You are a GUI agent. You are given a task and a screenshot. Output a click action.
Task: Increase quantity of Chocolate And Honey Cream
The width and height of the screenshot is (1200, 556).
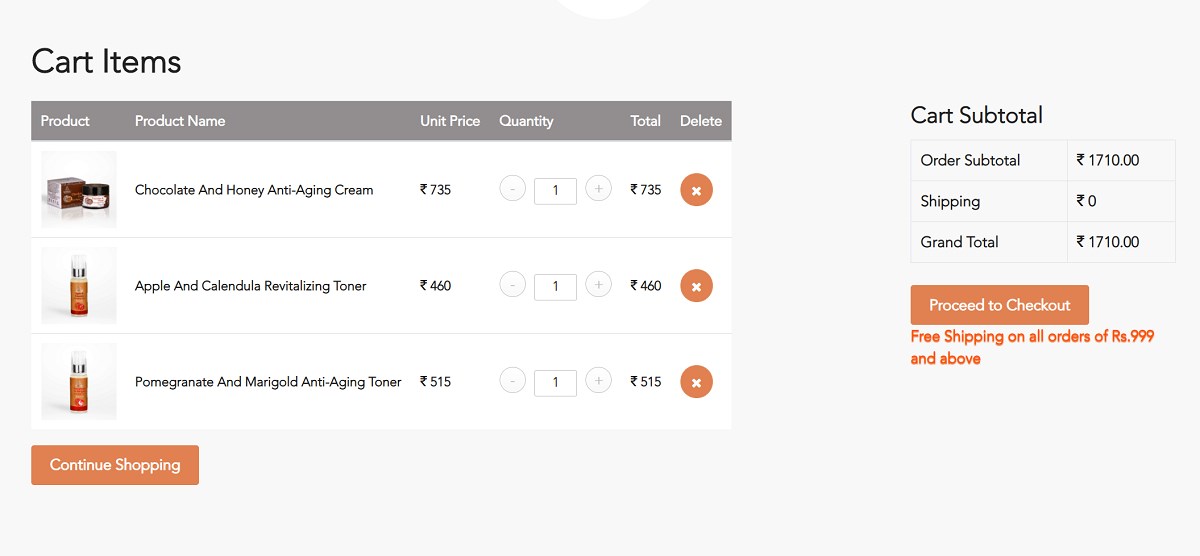click(x=598, y=189)
